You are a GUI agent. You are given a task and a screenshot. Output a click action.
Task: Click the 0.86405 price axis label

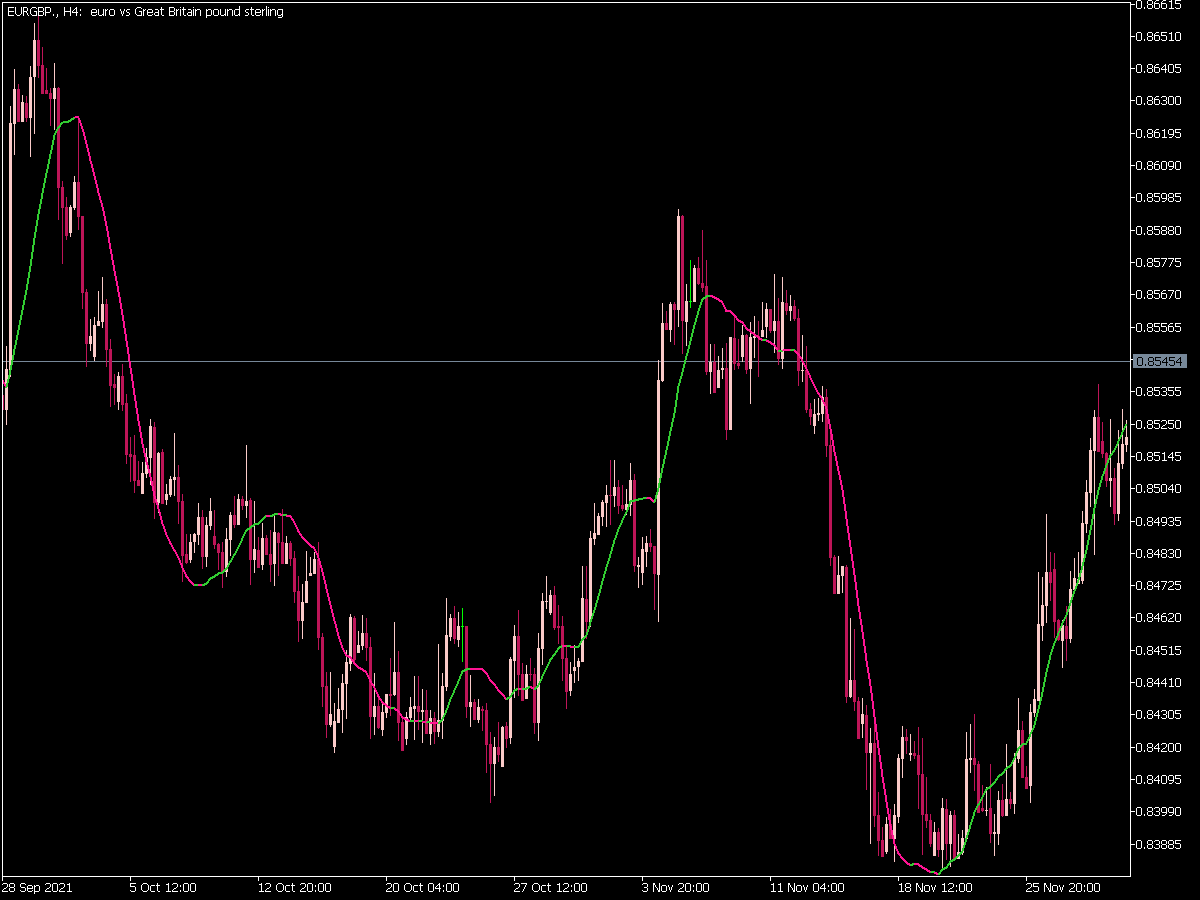[x=1158, y=69]
